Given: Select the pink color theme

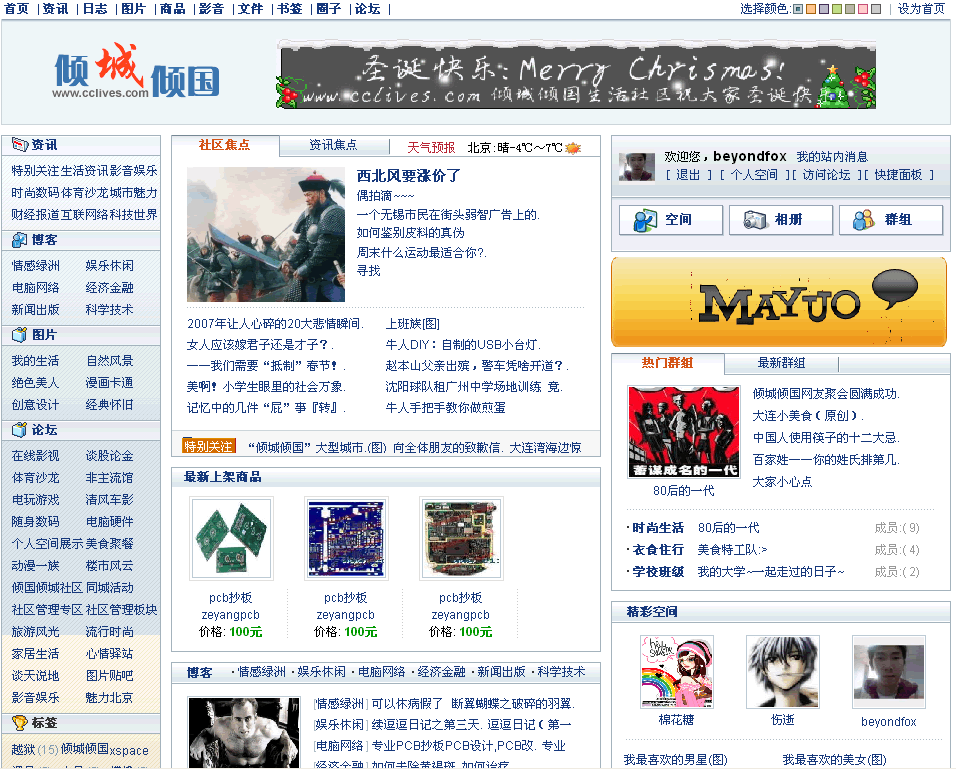Looking at the screenshot, I should [x=863, y=9].
